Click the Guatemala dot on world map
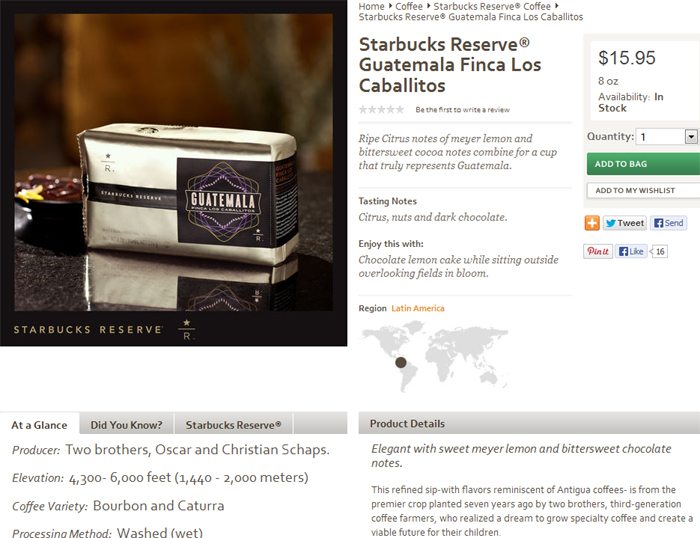700x538 pixels. (401, 362)
